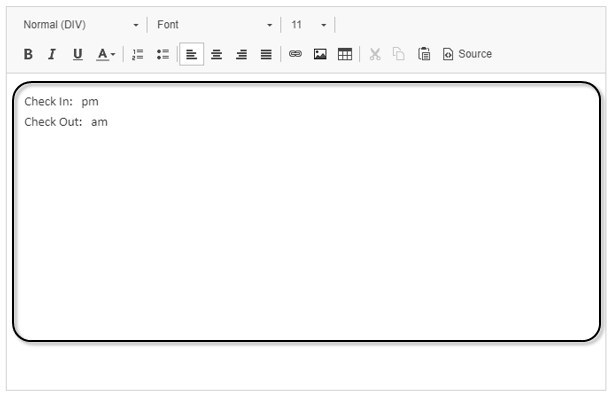Open the font color picker

point(105,54)
